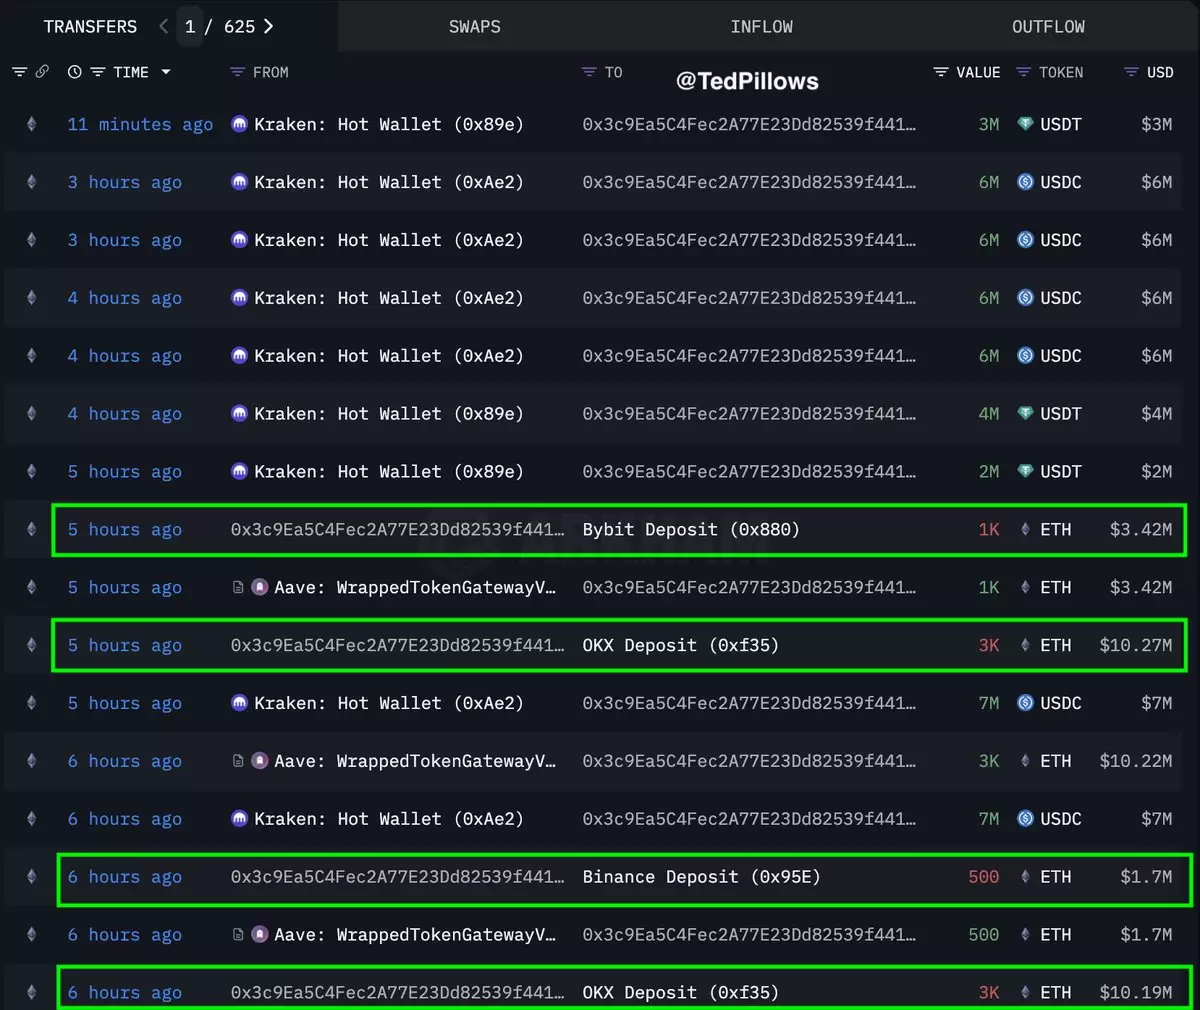Open the USD column filter

[x=1131, y=72]
